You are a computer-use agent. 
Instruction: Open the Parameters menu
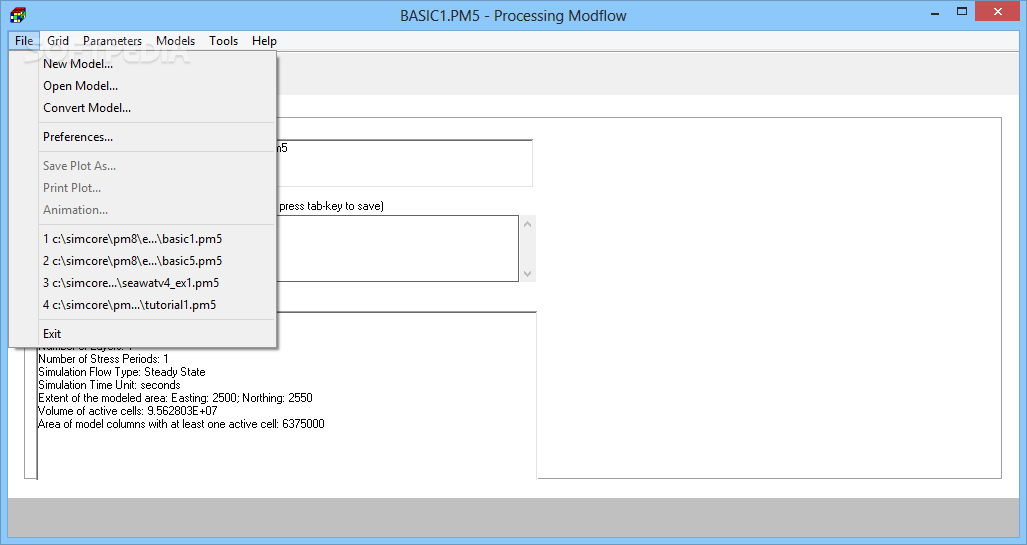[x=113, y=41]
